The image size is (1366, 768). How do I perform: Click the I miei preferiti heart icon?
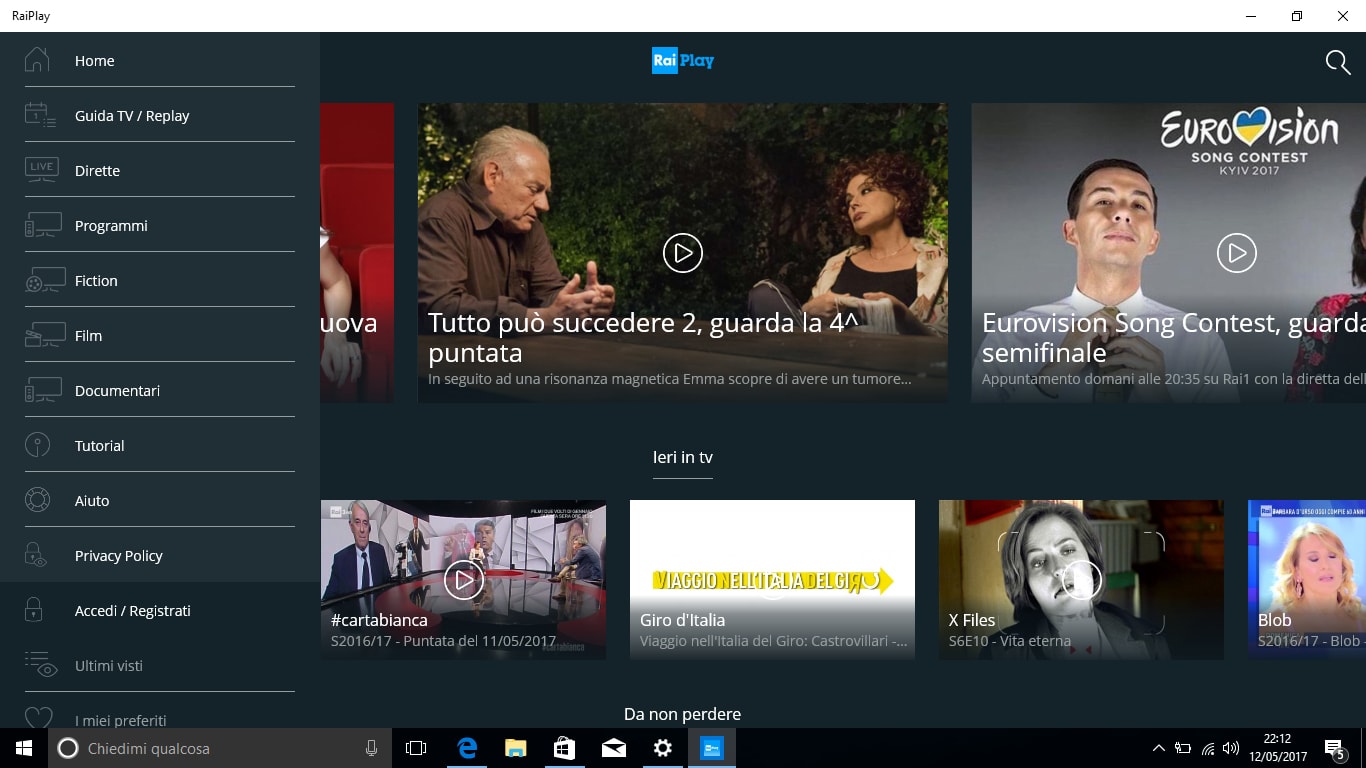tap(38, 719)
